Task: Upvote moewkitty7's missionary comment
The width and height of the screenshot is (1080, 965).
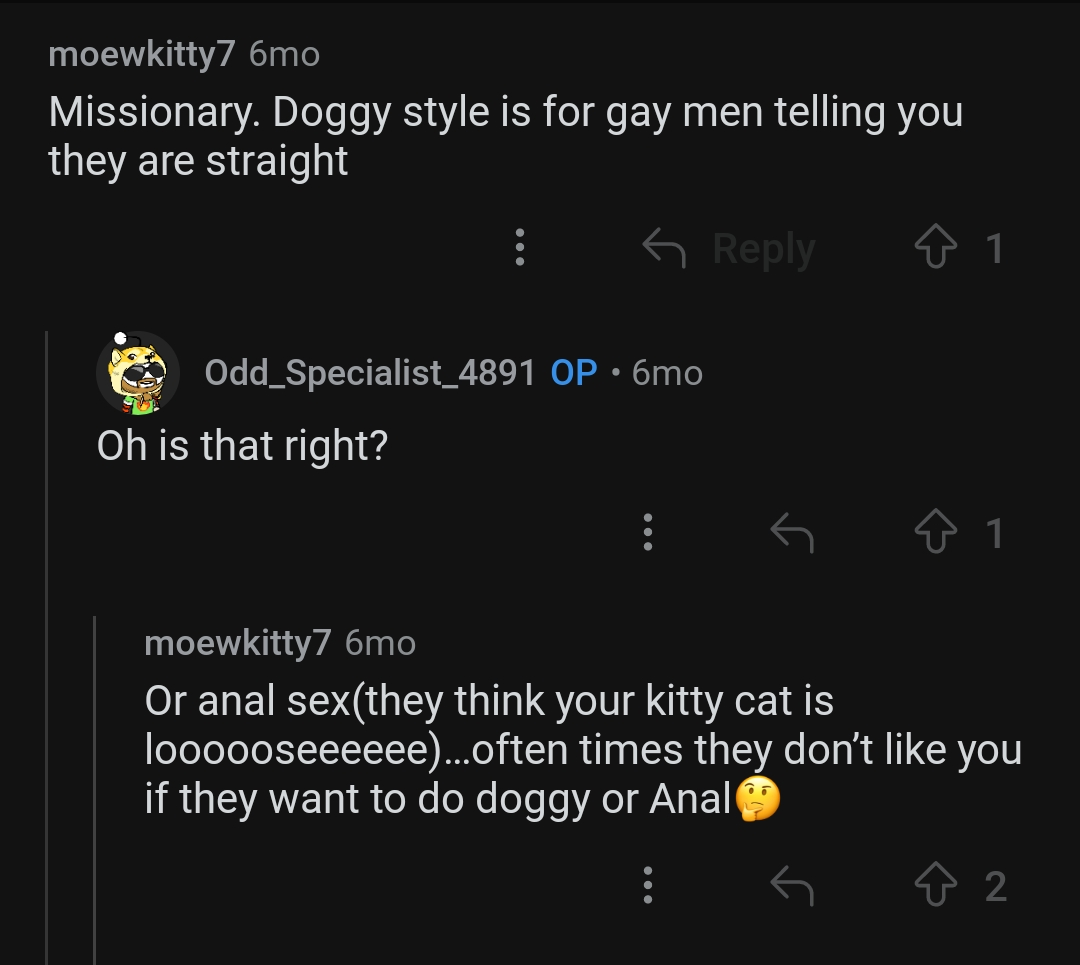Action: 936,248
